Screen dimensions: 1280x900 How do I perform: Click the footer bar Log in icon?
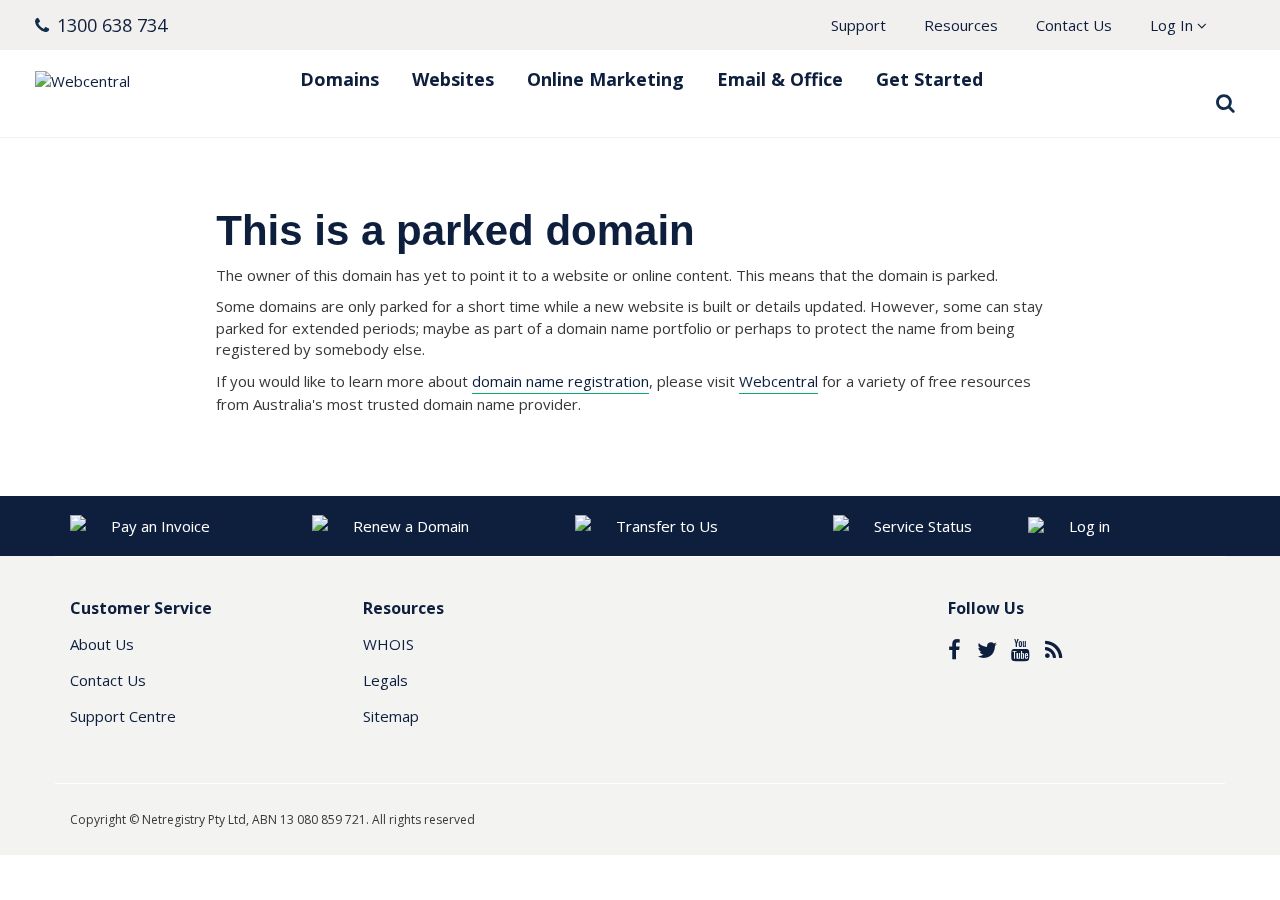coord(1036,526)
